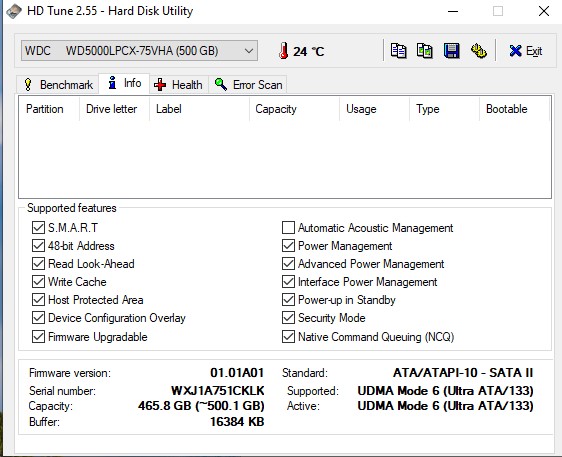Toggle the S.M.A.R.T checkbox
Viewport: 562px width, 457px height.
pos(38,228)
